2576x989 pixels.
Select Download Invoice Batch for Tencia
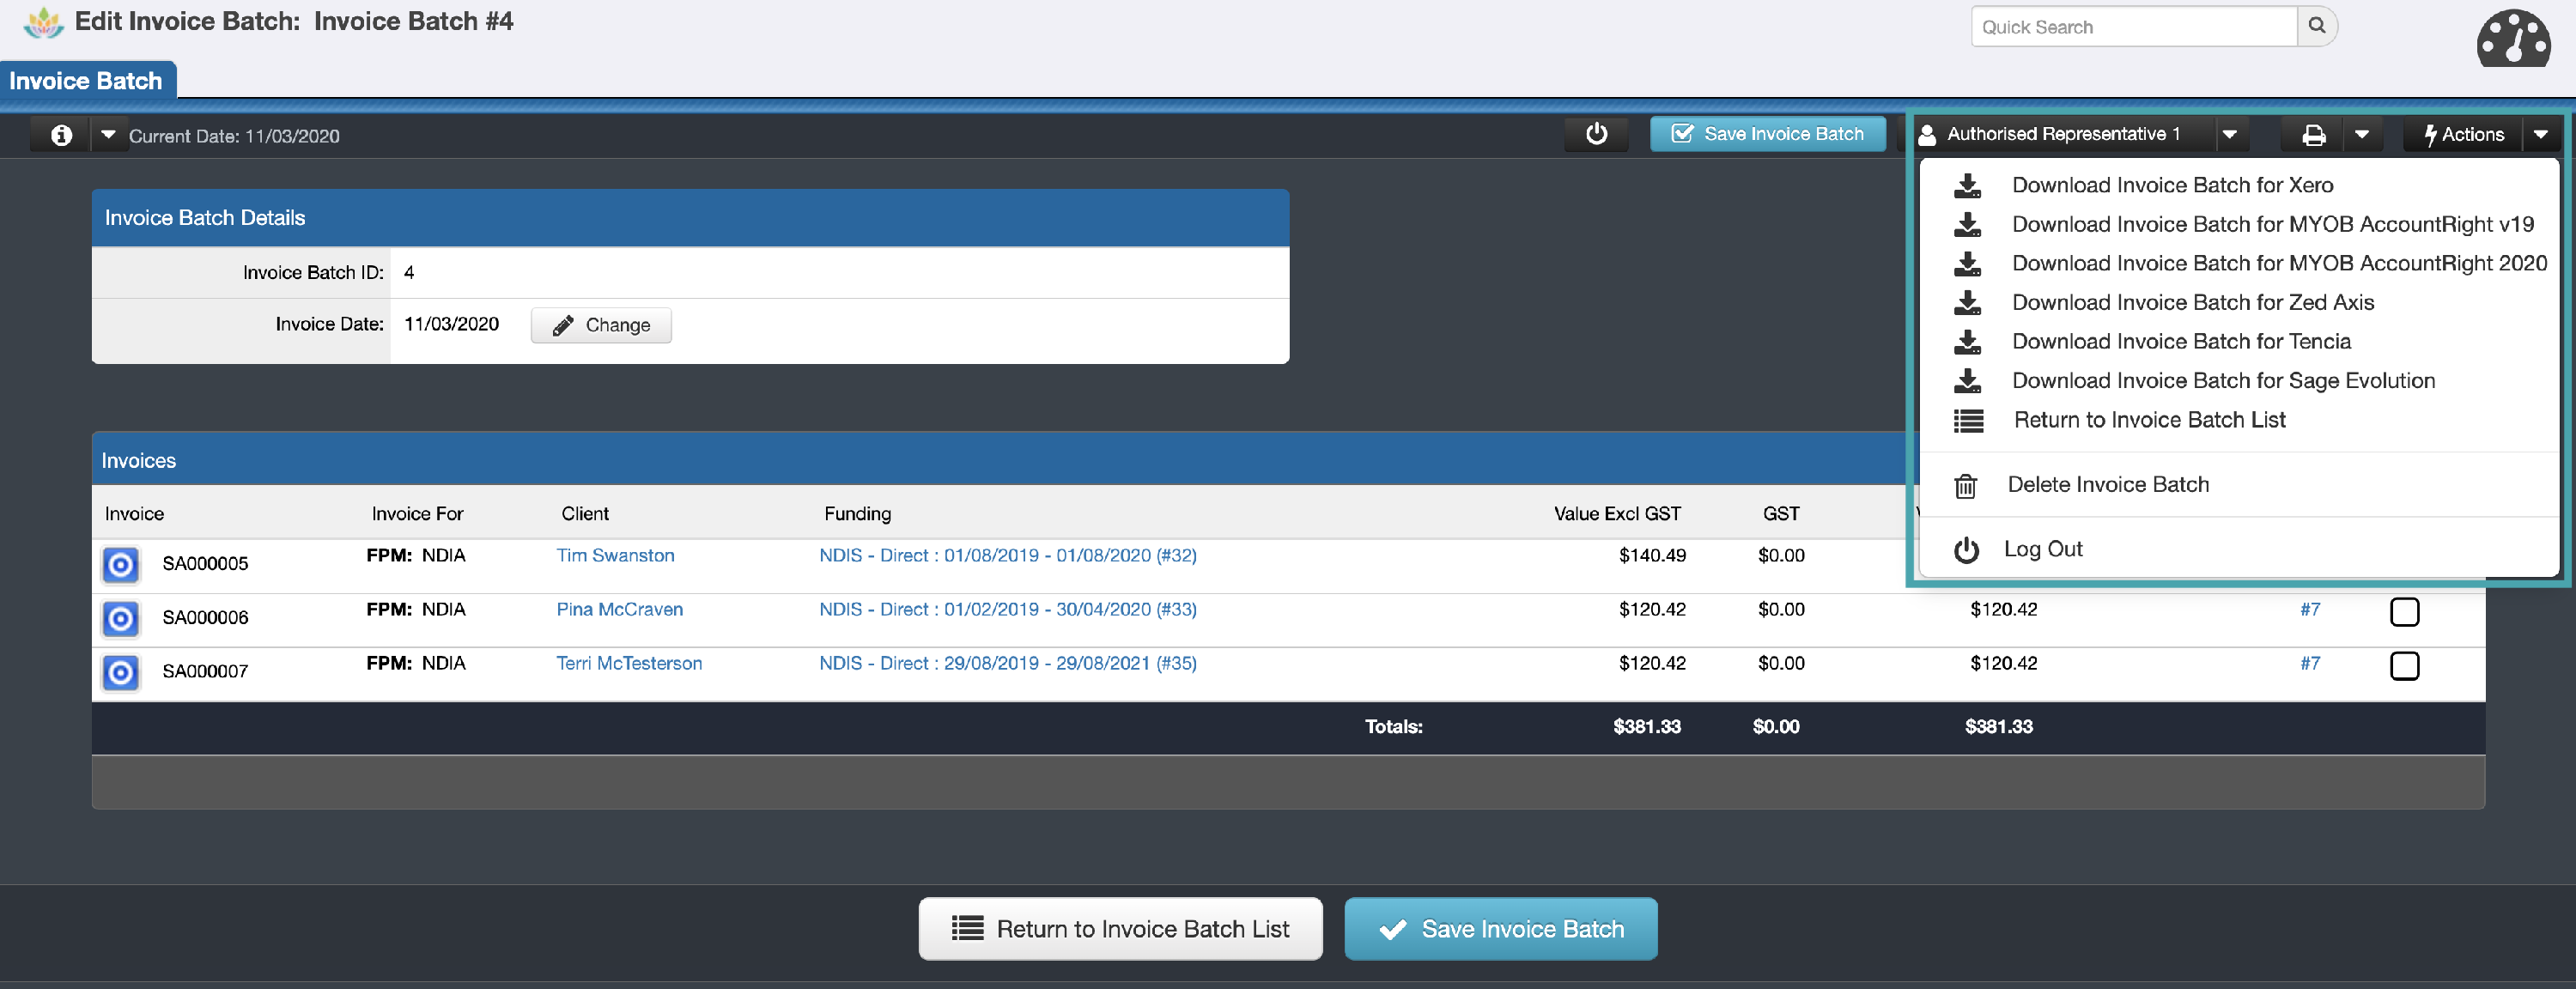pos(2182,341)
